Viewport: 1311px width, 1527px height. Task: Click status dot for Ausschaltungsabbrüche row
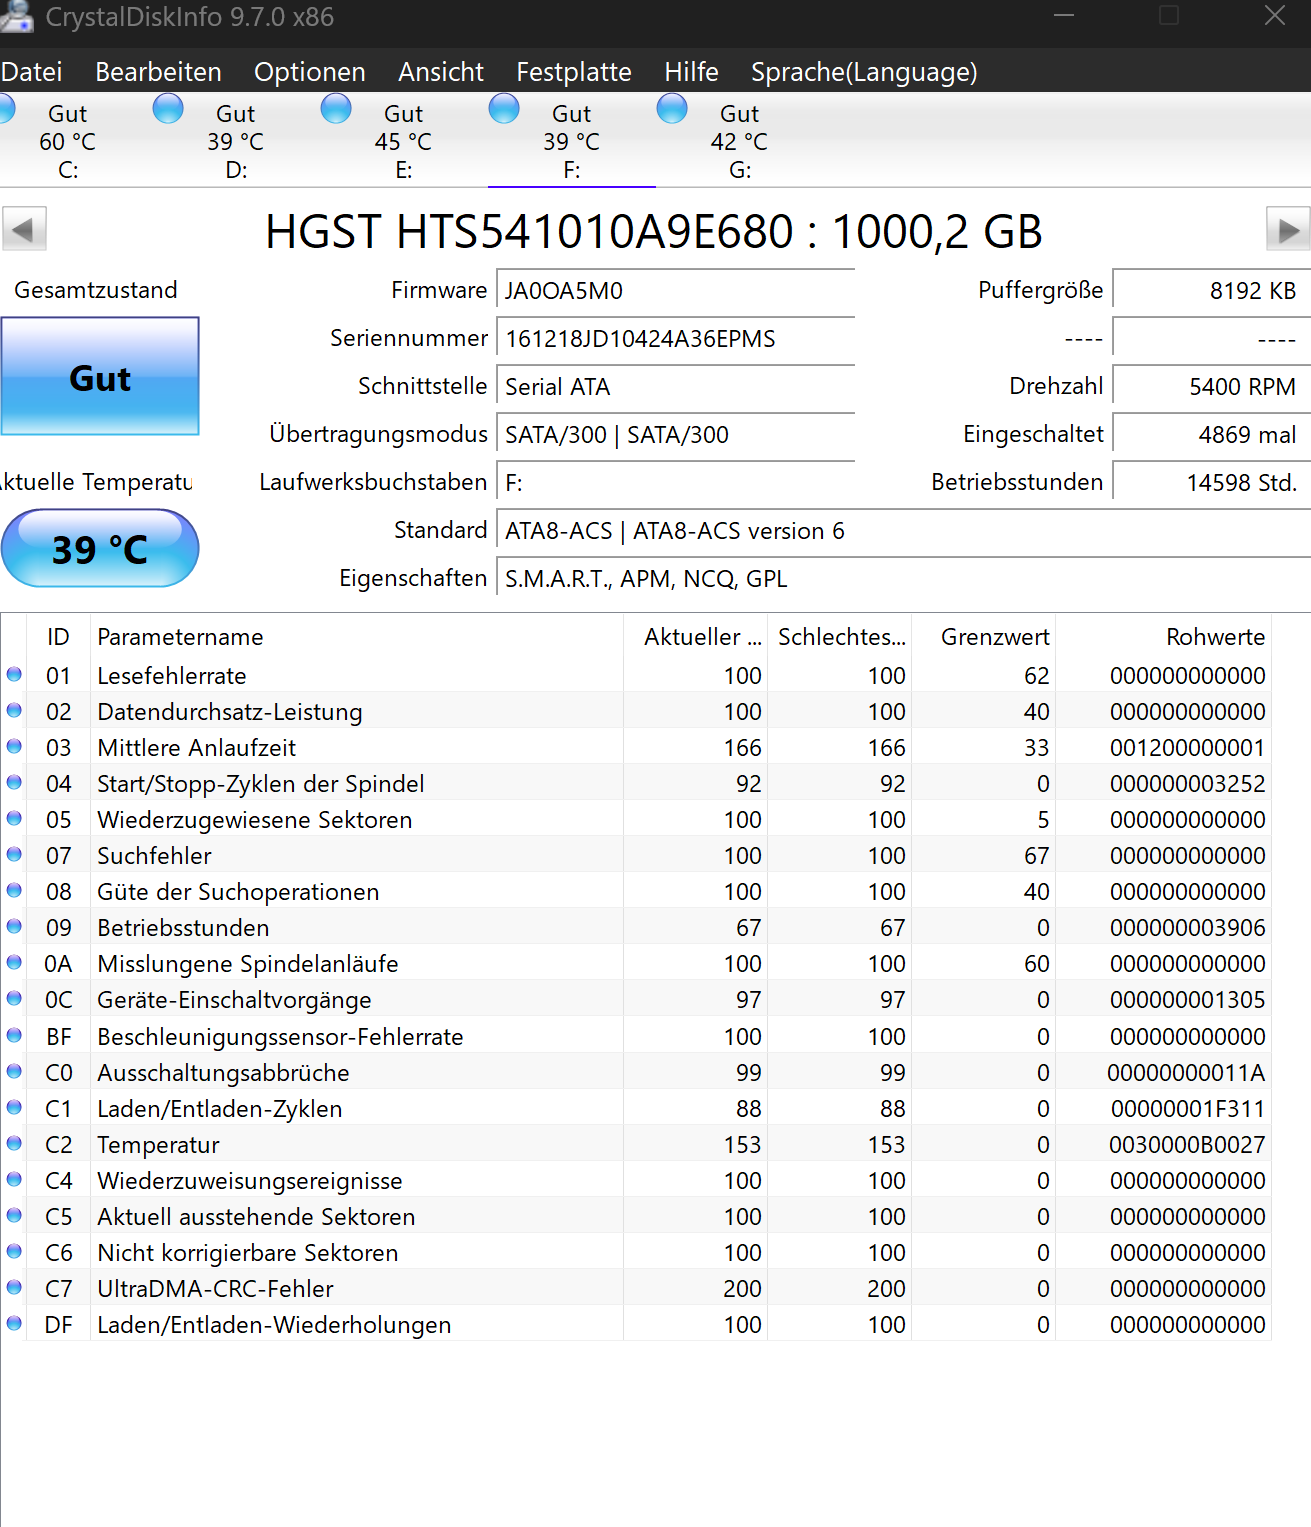tap(14, 1071)
